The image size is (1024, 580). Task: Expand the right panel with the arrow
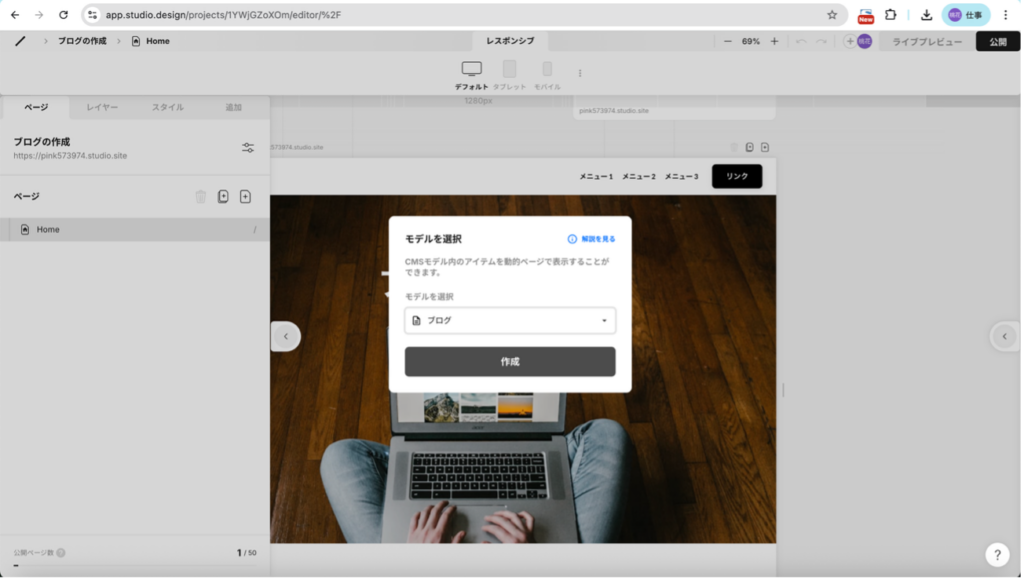coord(1004,336)
